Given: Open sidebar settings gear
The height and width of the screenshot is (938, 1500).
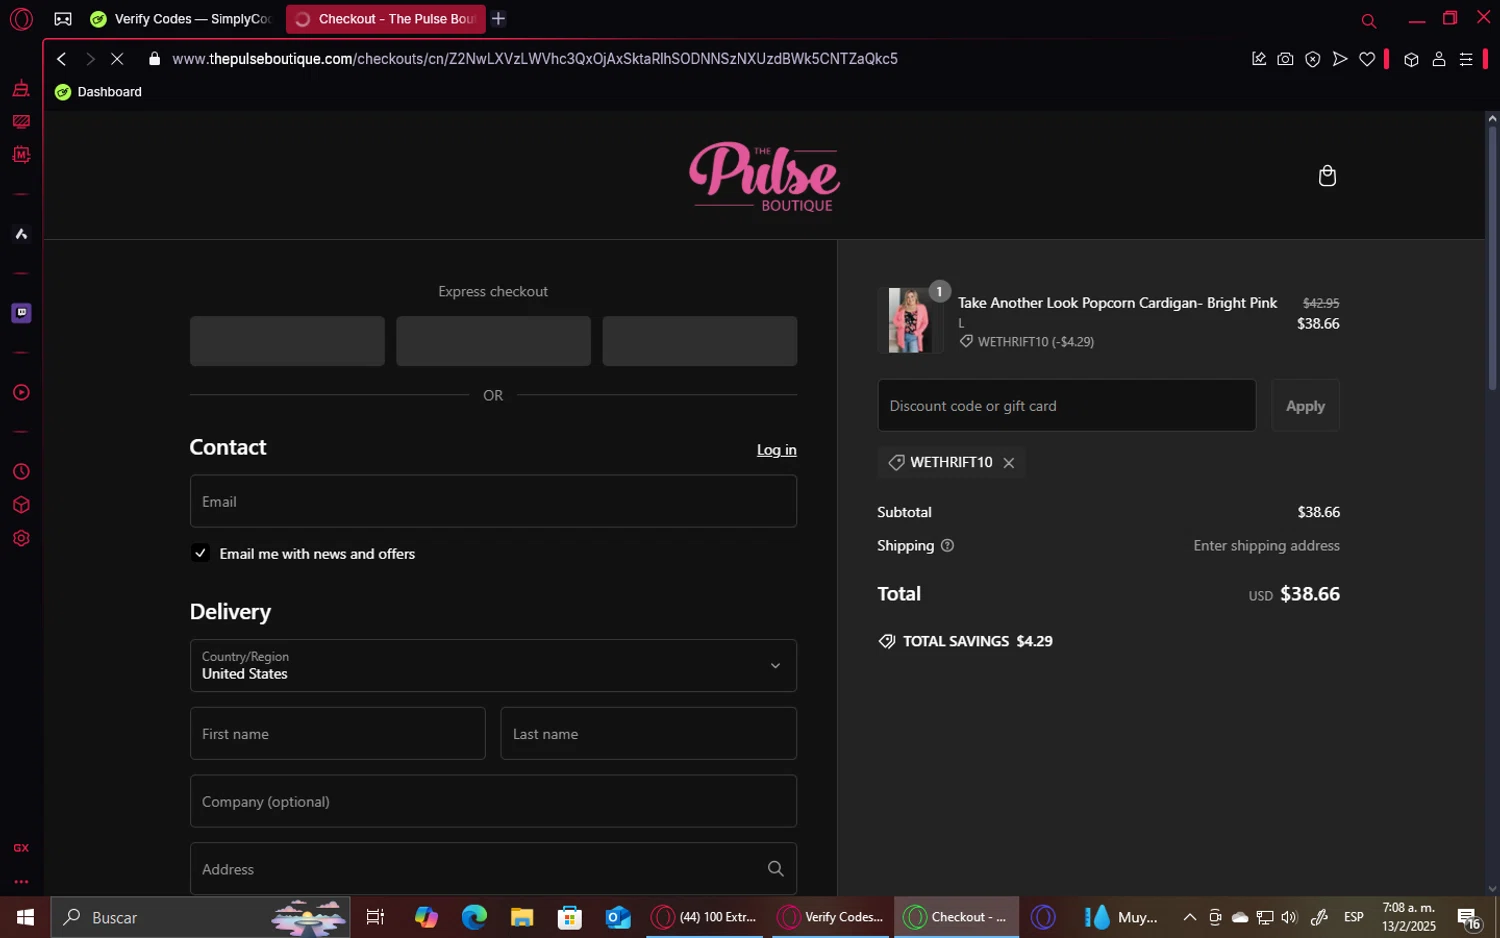Looking at the screenshot, I should click(21, 538).
